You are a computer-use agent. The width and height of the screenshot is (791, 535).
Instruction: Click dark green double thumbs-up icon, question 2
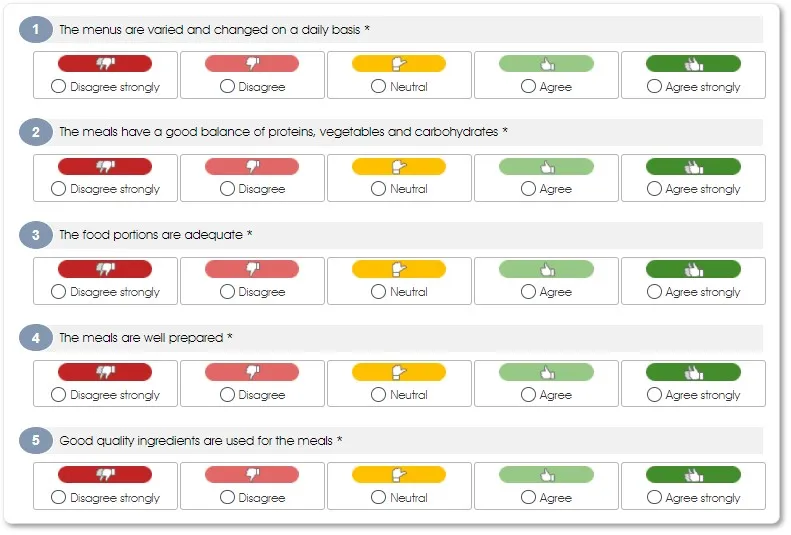(693, 167)
